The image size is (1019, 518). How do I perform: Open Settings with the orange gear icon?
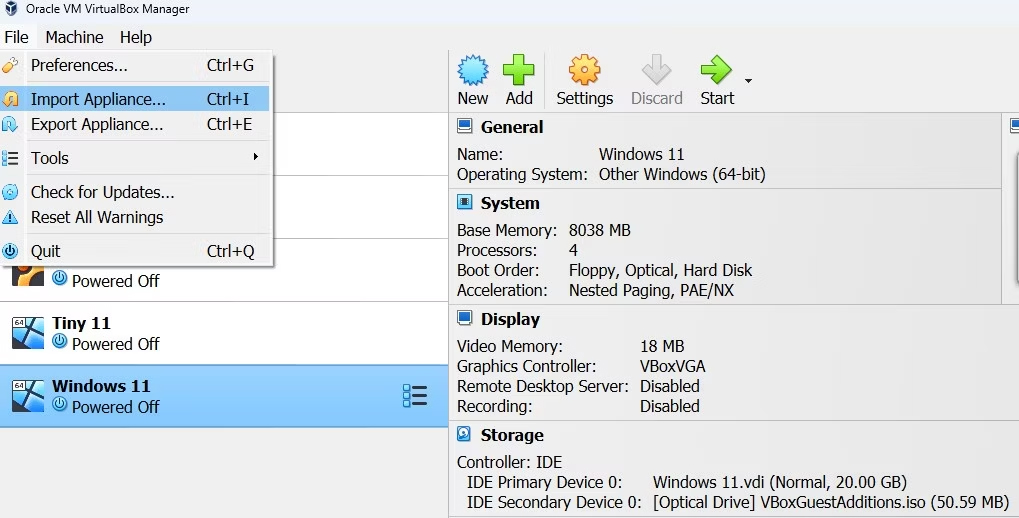click(x=584, y=72)
